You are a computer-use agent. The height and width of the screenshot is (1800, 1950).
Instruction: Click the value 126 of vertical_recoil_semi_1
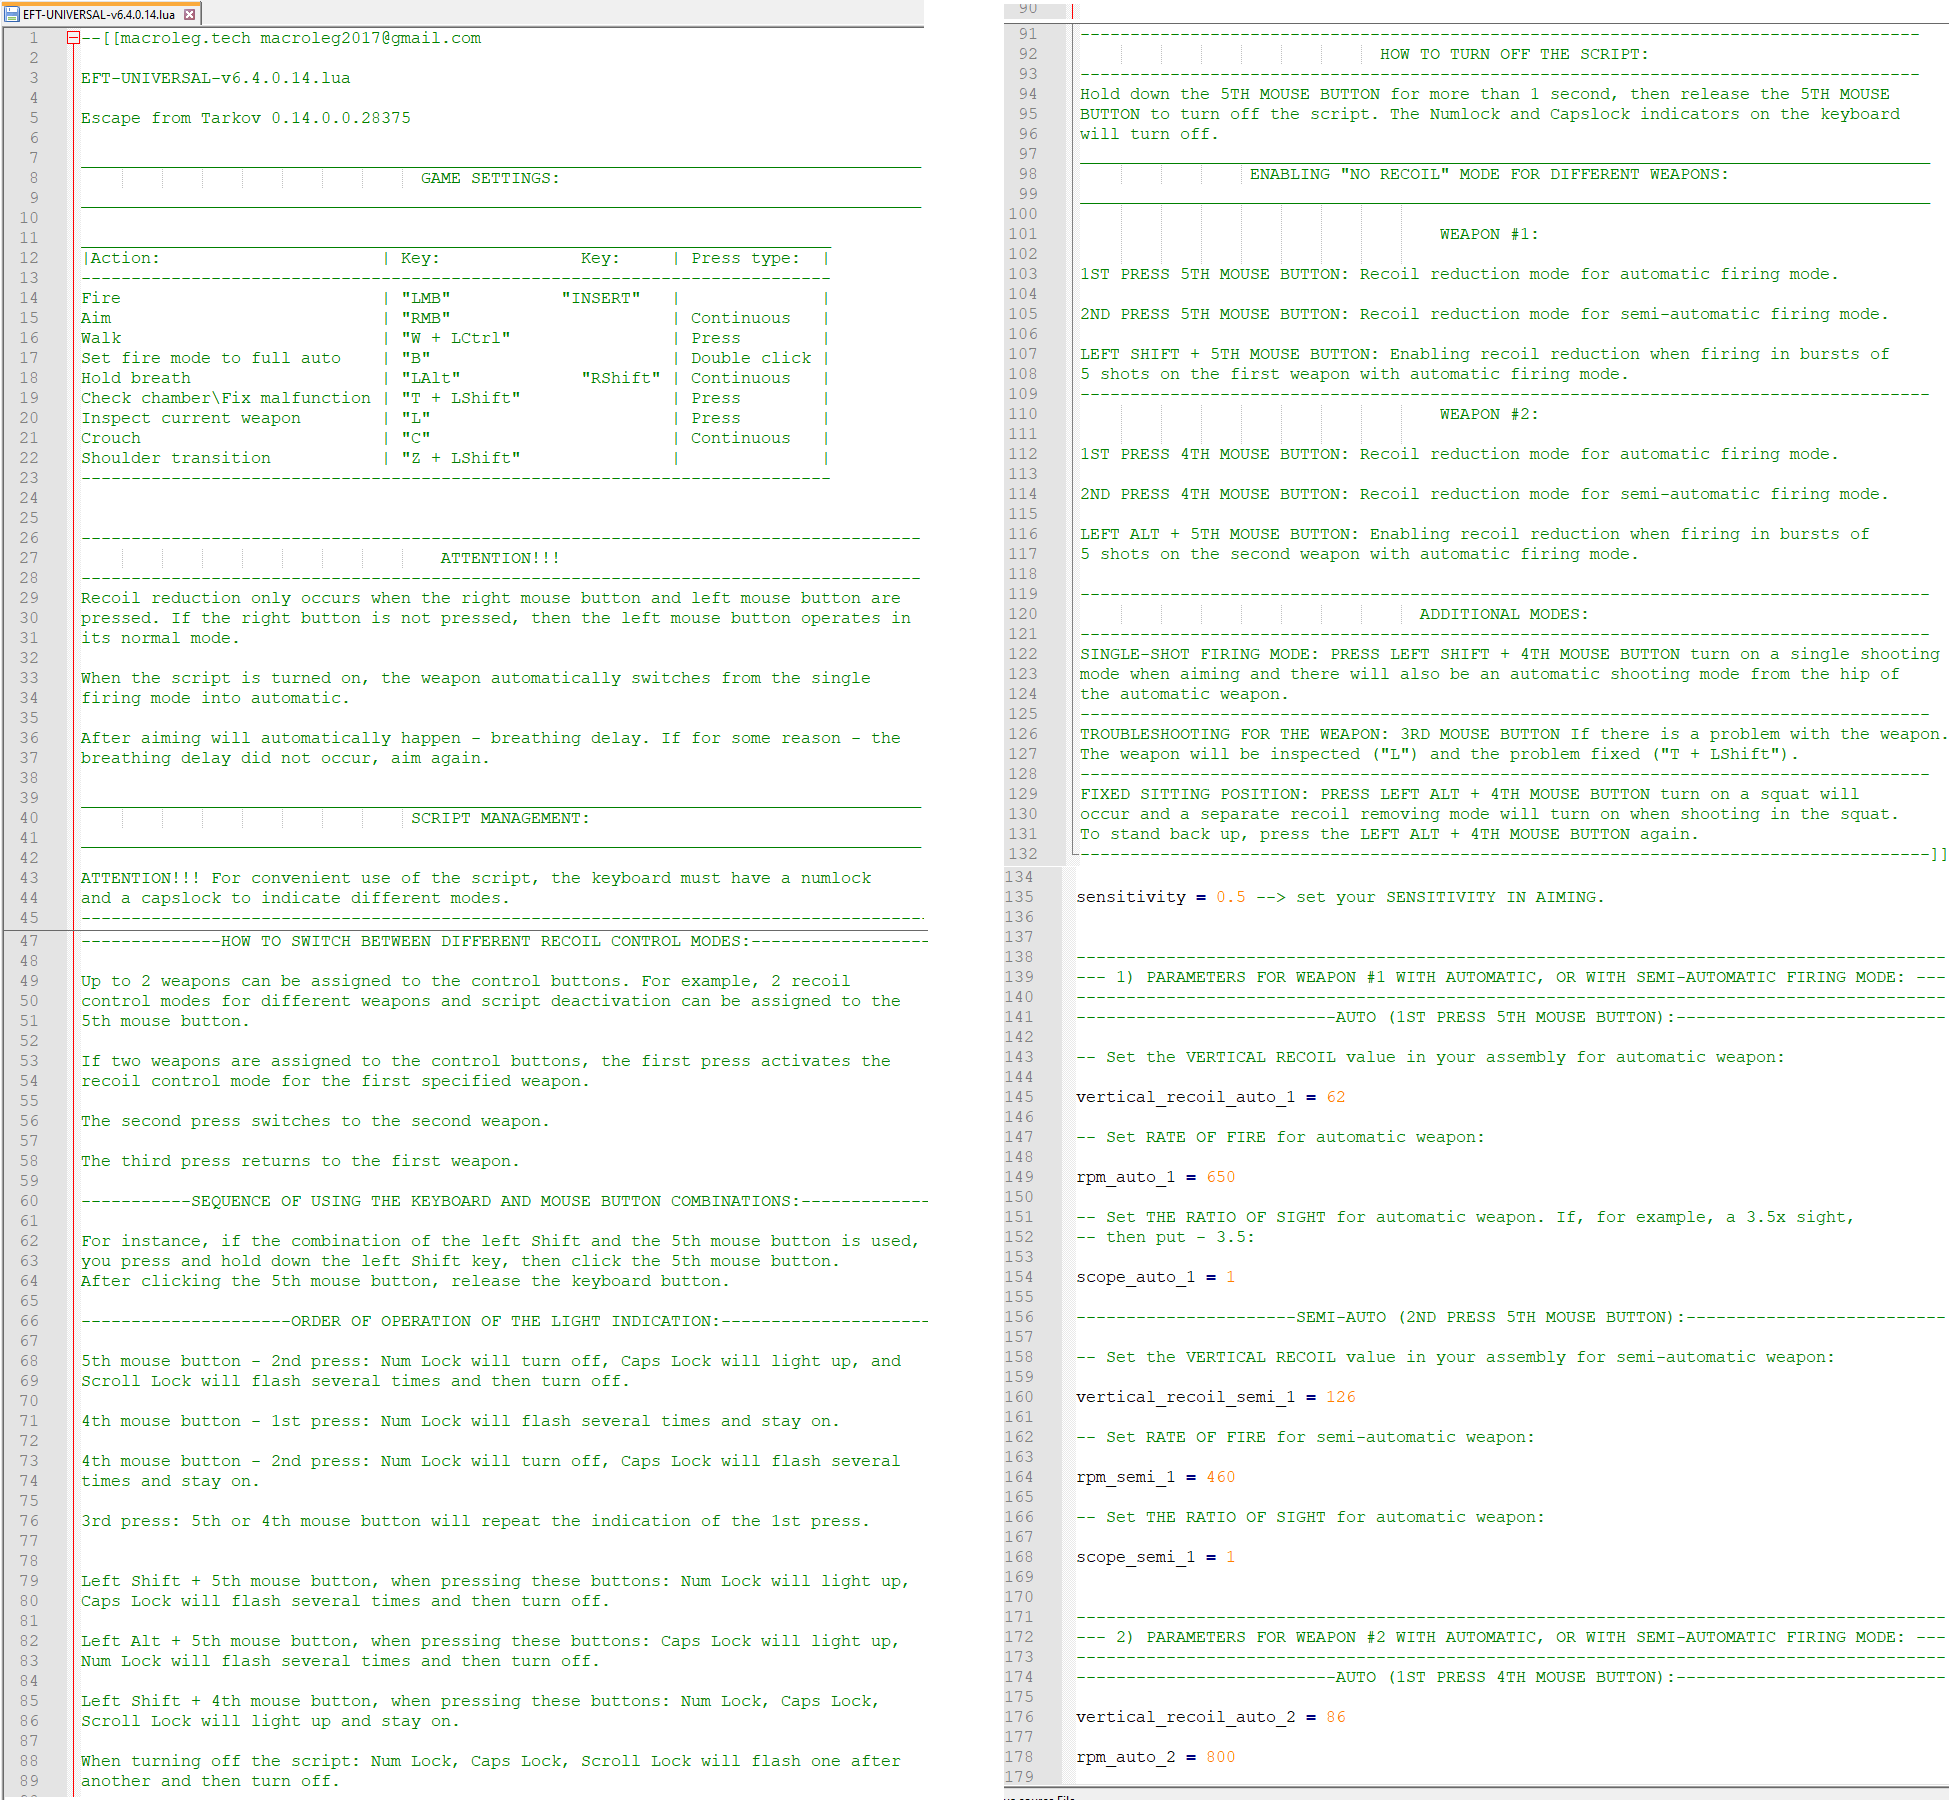1341,1397
